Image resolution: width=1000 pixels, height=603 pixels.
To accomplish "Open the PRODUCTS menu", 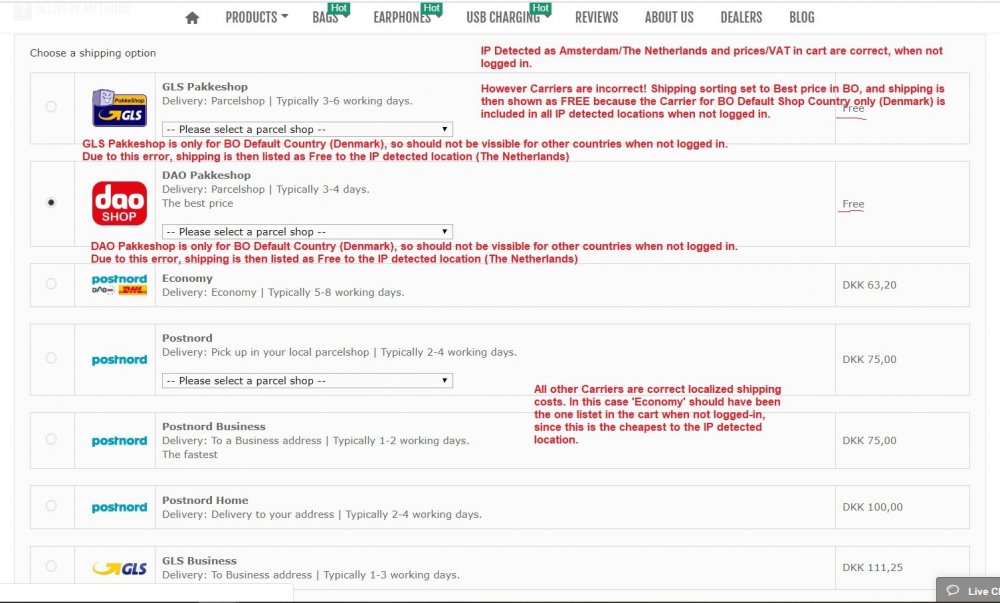I will [x=256, y=17].
